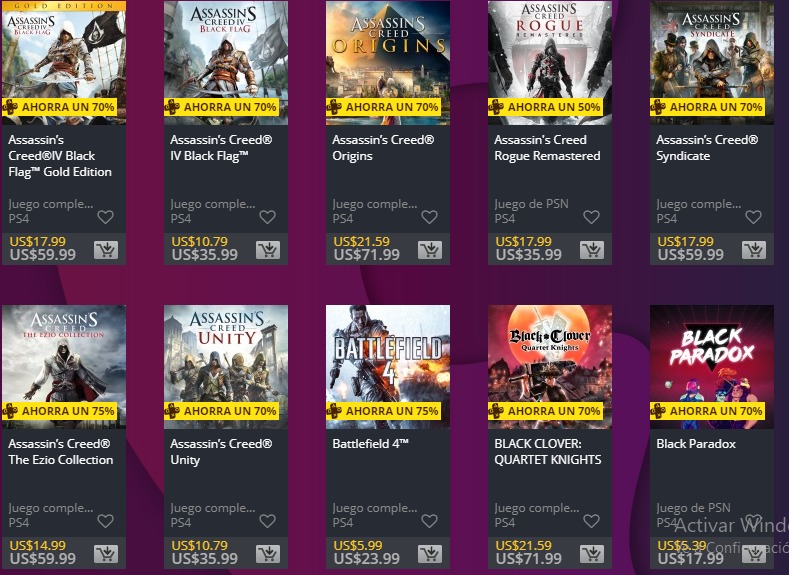Add Battlefield 4 to cart
Screen dimensions: 789x575
tap(430, 553)
